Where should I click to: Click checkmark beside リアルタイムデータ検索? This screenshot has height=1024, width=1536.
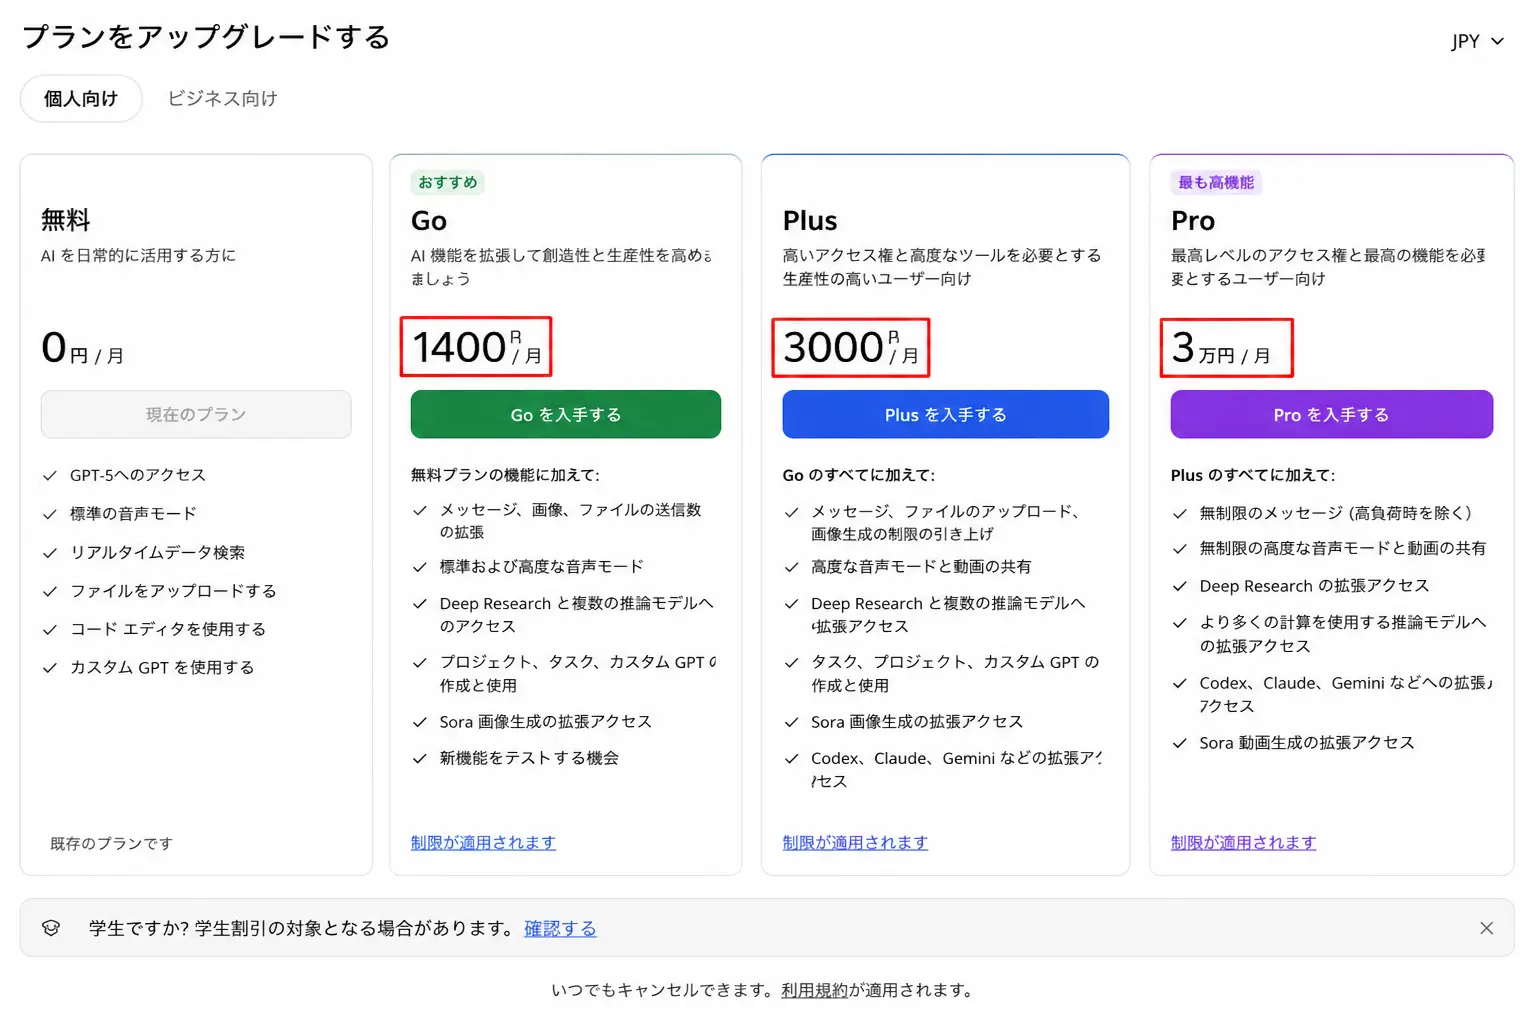49,553
